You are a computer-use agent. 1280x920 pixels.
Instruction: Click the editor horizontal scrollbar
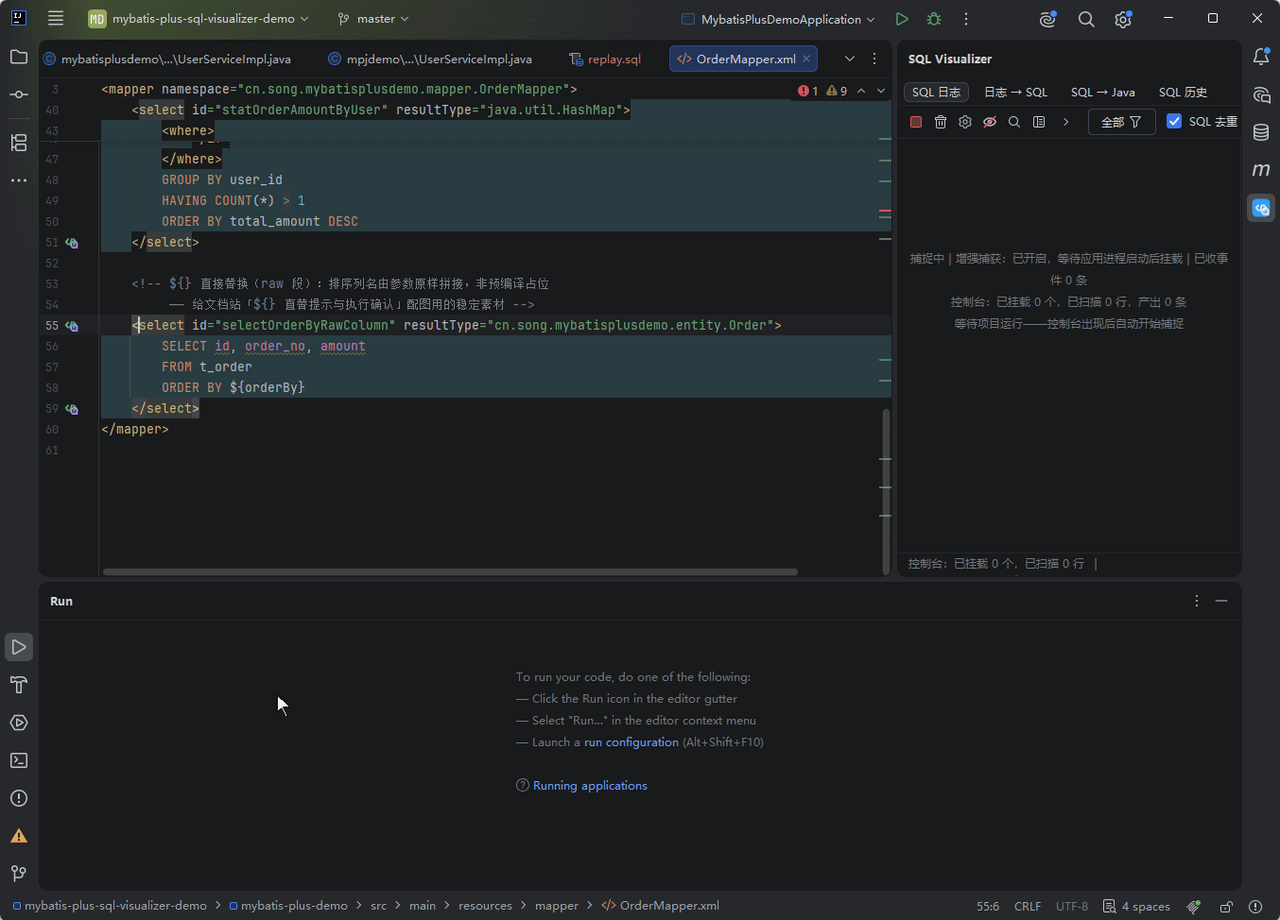[x=450, y=572]
